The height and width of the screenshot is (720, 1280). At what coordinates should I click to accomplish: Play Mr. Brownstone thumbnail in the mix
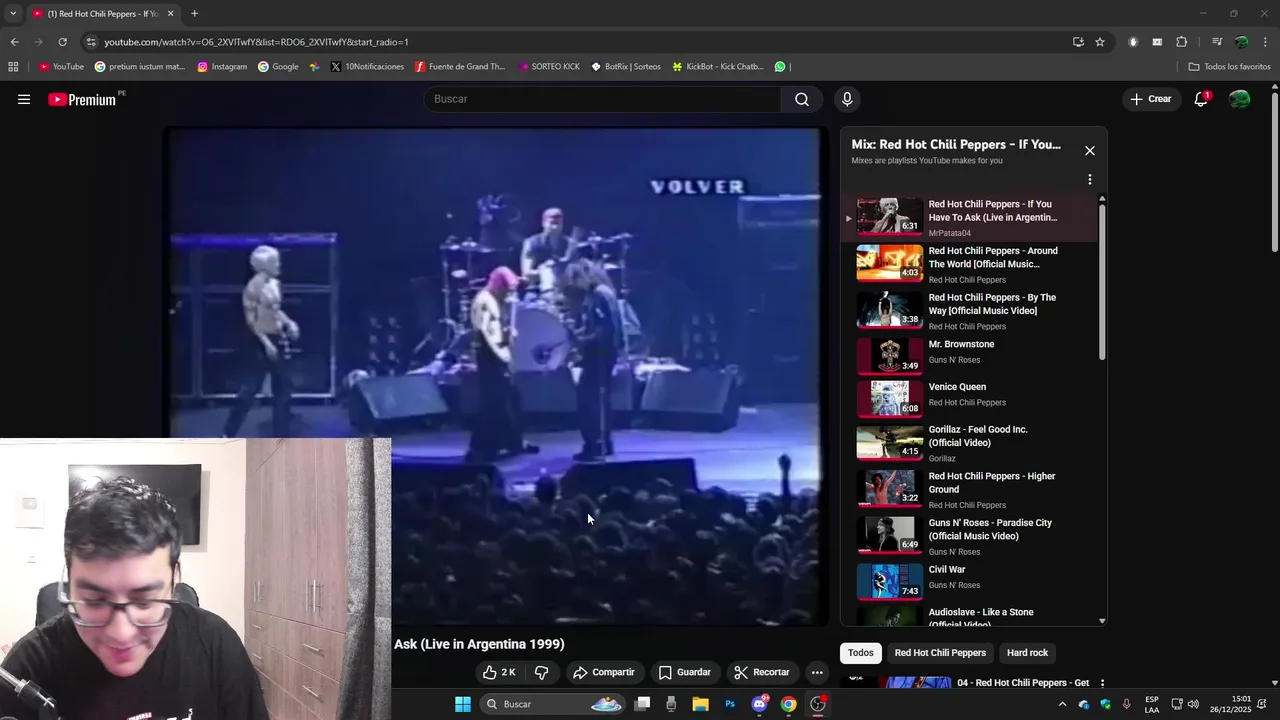pyautogui.click(x=889, y=354)
